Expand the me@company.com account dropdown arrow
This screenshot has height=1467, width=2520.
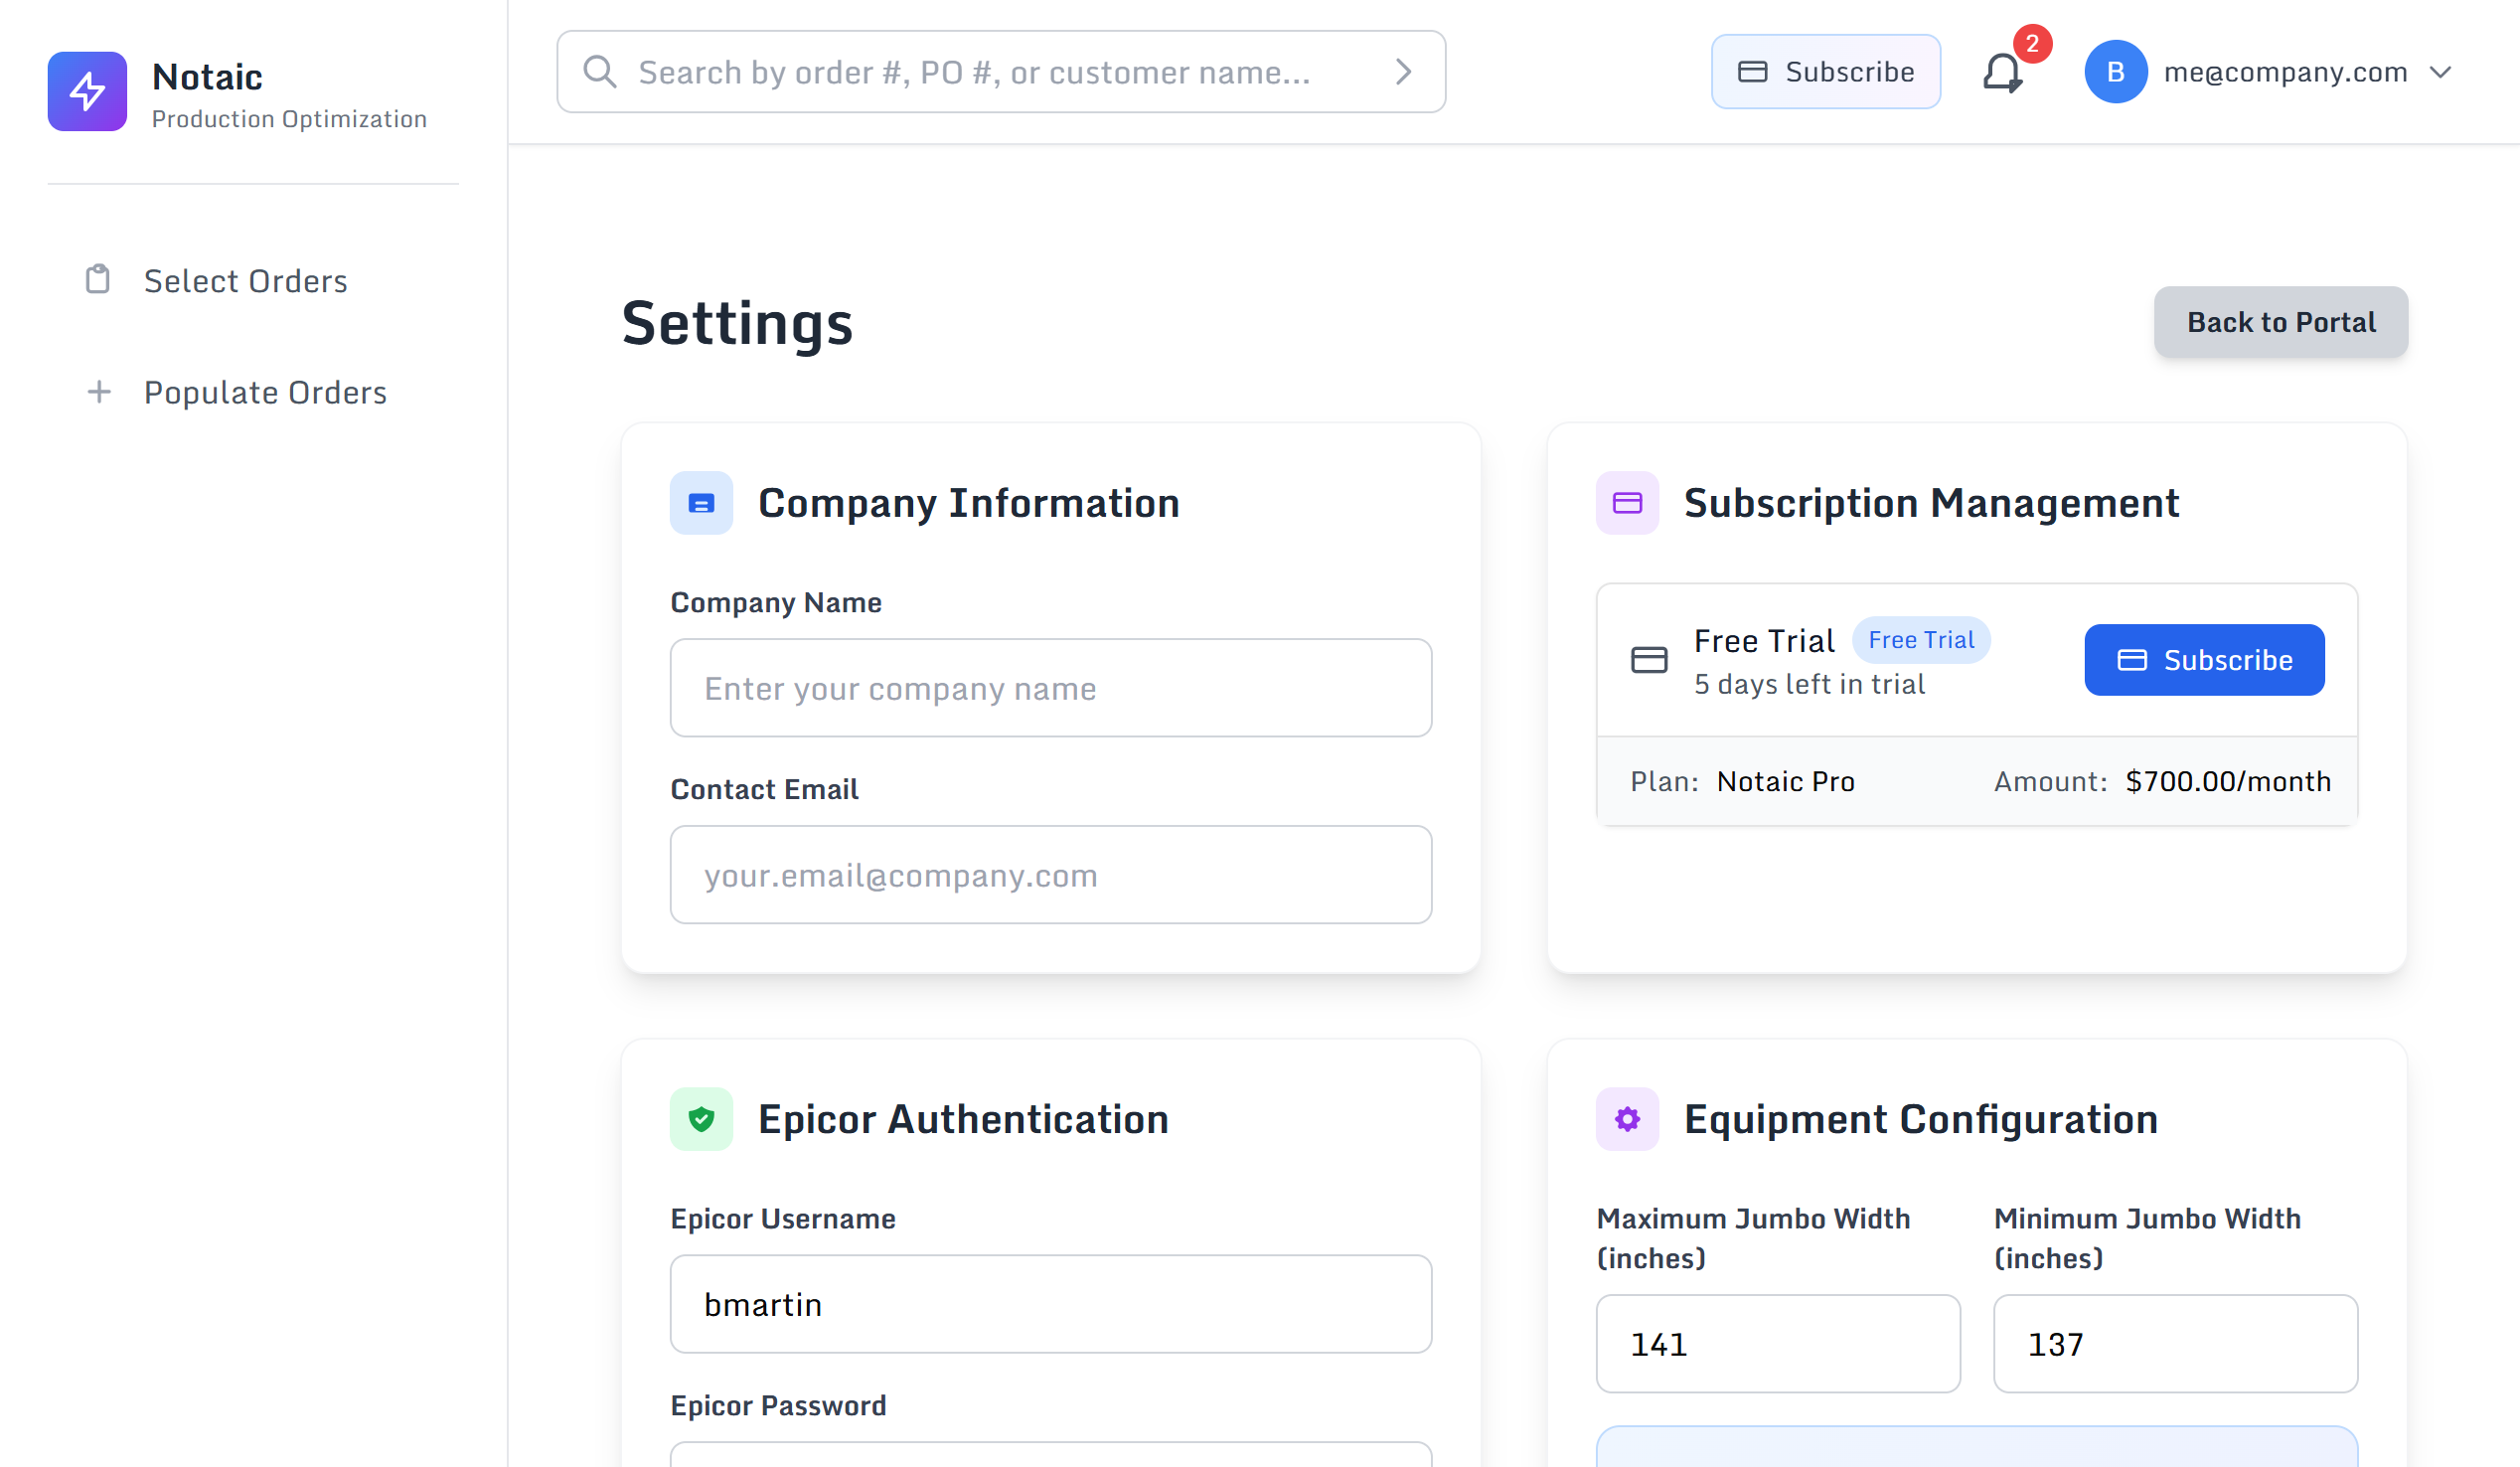click(2441, 73)
